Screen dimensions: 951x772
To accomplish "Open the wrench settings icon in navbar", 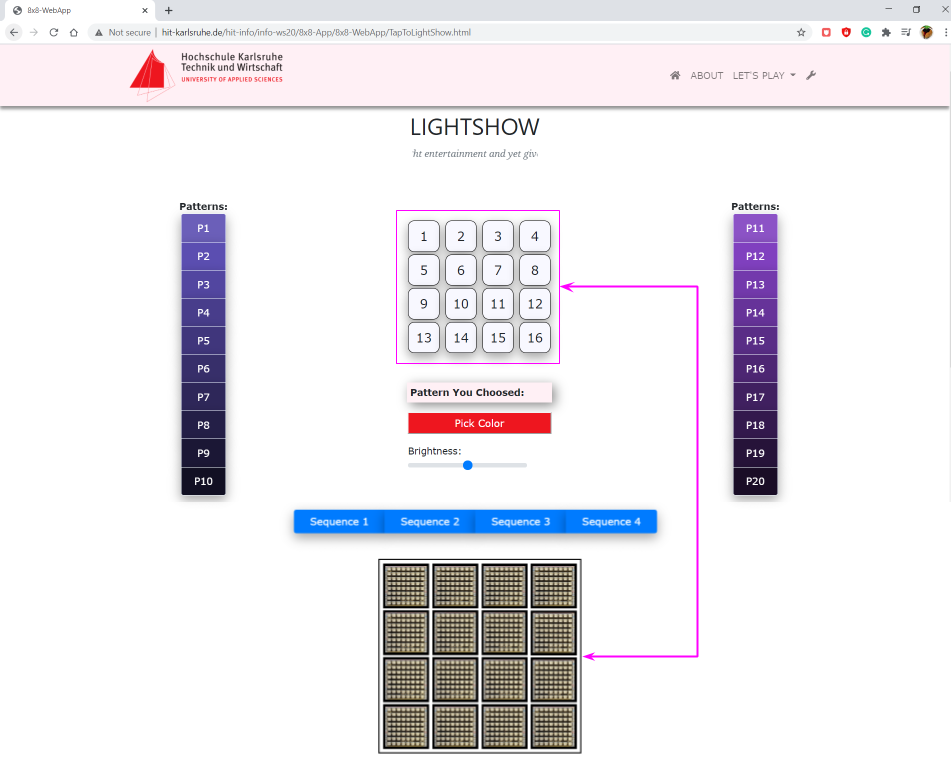I will click(x=811, y=76).
